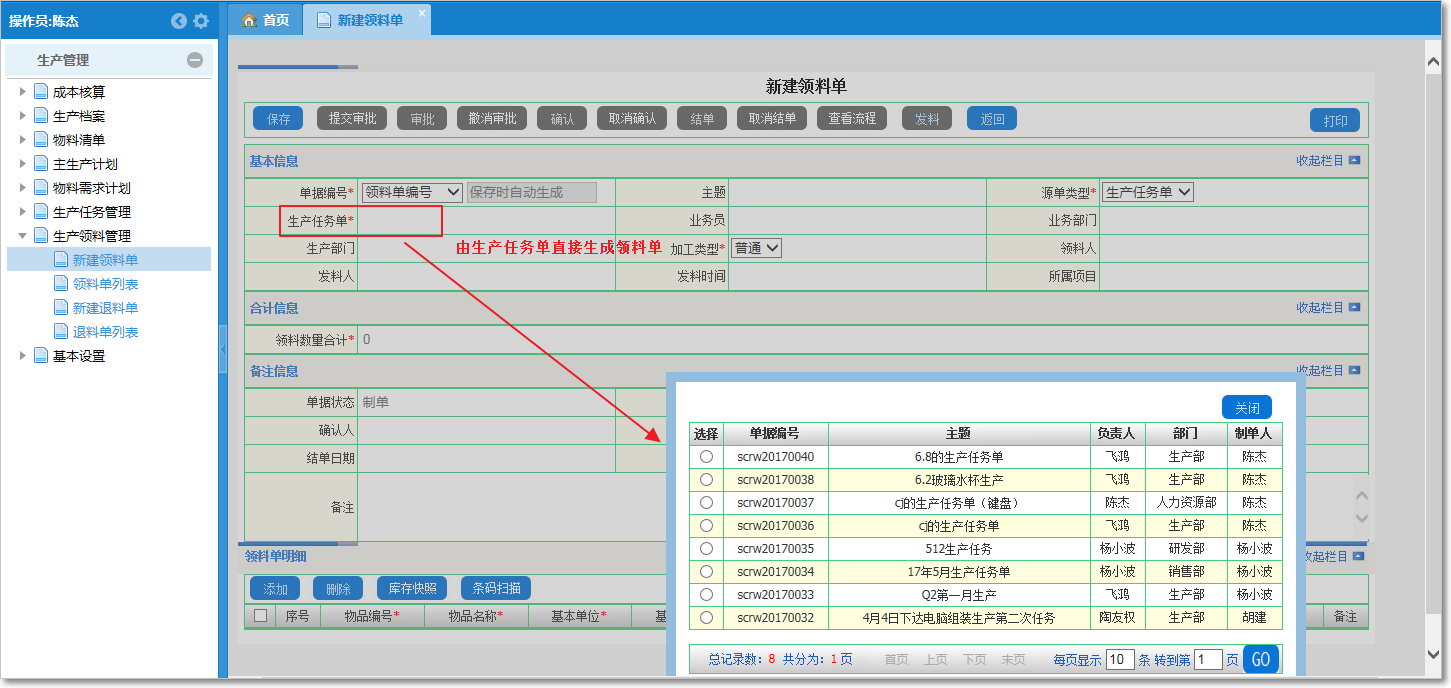Select the radio for order scrw20170040
Screen dimensions: 1451x688
pos(706,455)
